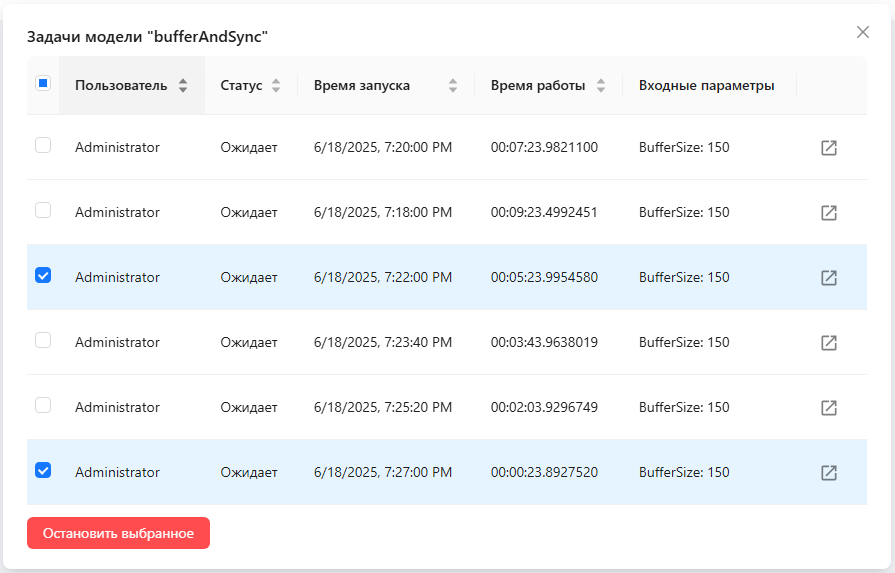Tick the checkbox for 7:23:40 PM task

[43, 341]
